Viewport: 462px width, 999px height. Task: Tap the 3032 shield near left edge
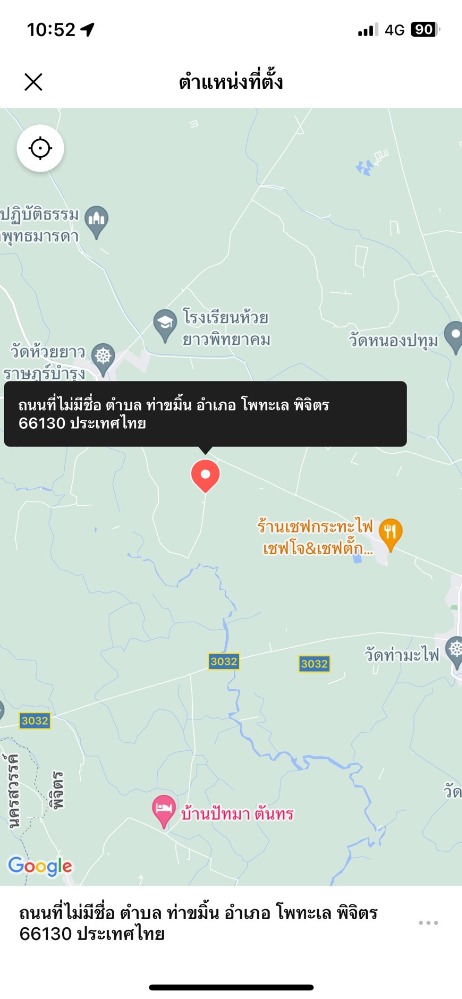point(34,721)
